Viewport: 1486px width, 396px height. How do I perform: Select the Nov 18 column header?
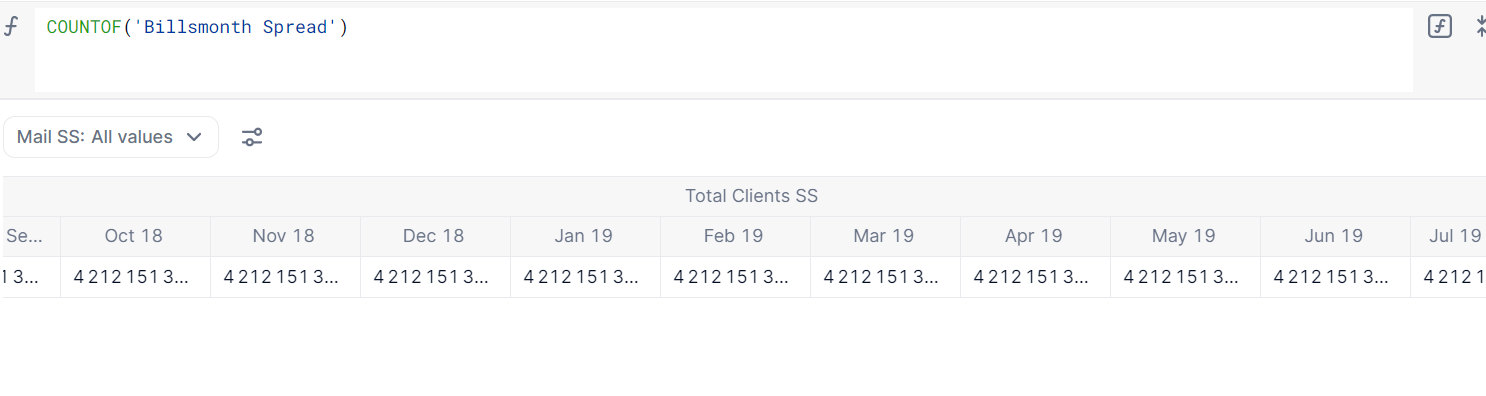[x=285, y=236]
